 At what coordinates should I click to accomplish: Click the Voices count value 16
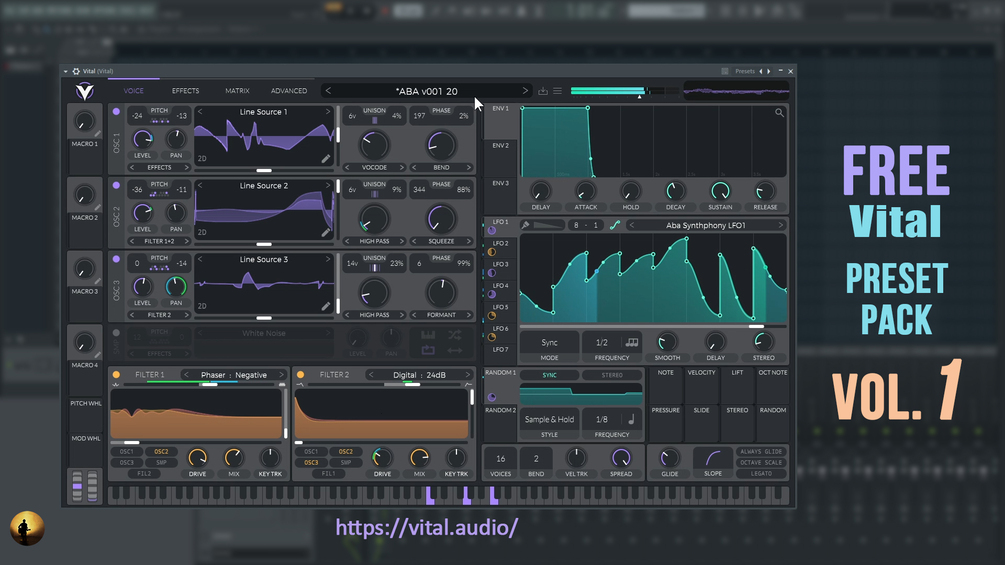click(x=501, y=459)
